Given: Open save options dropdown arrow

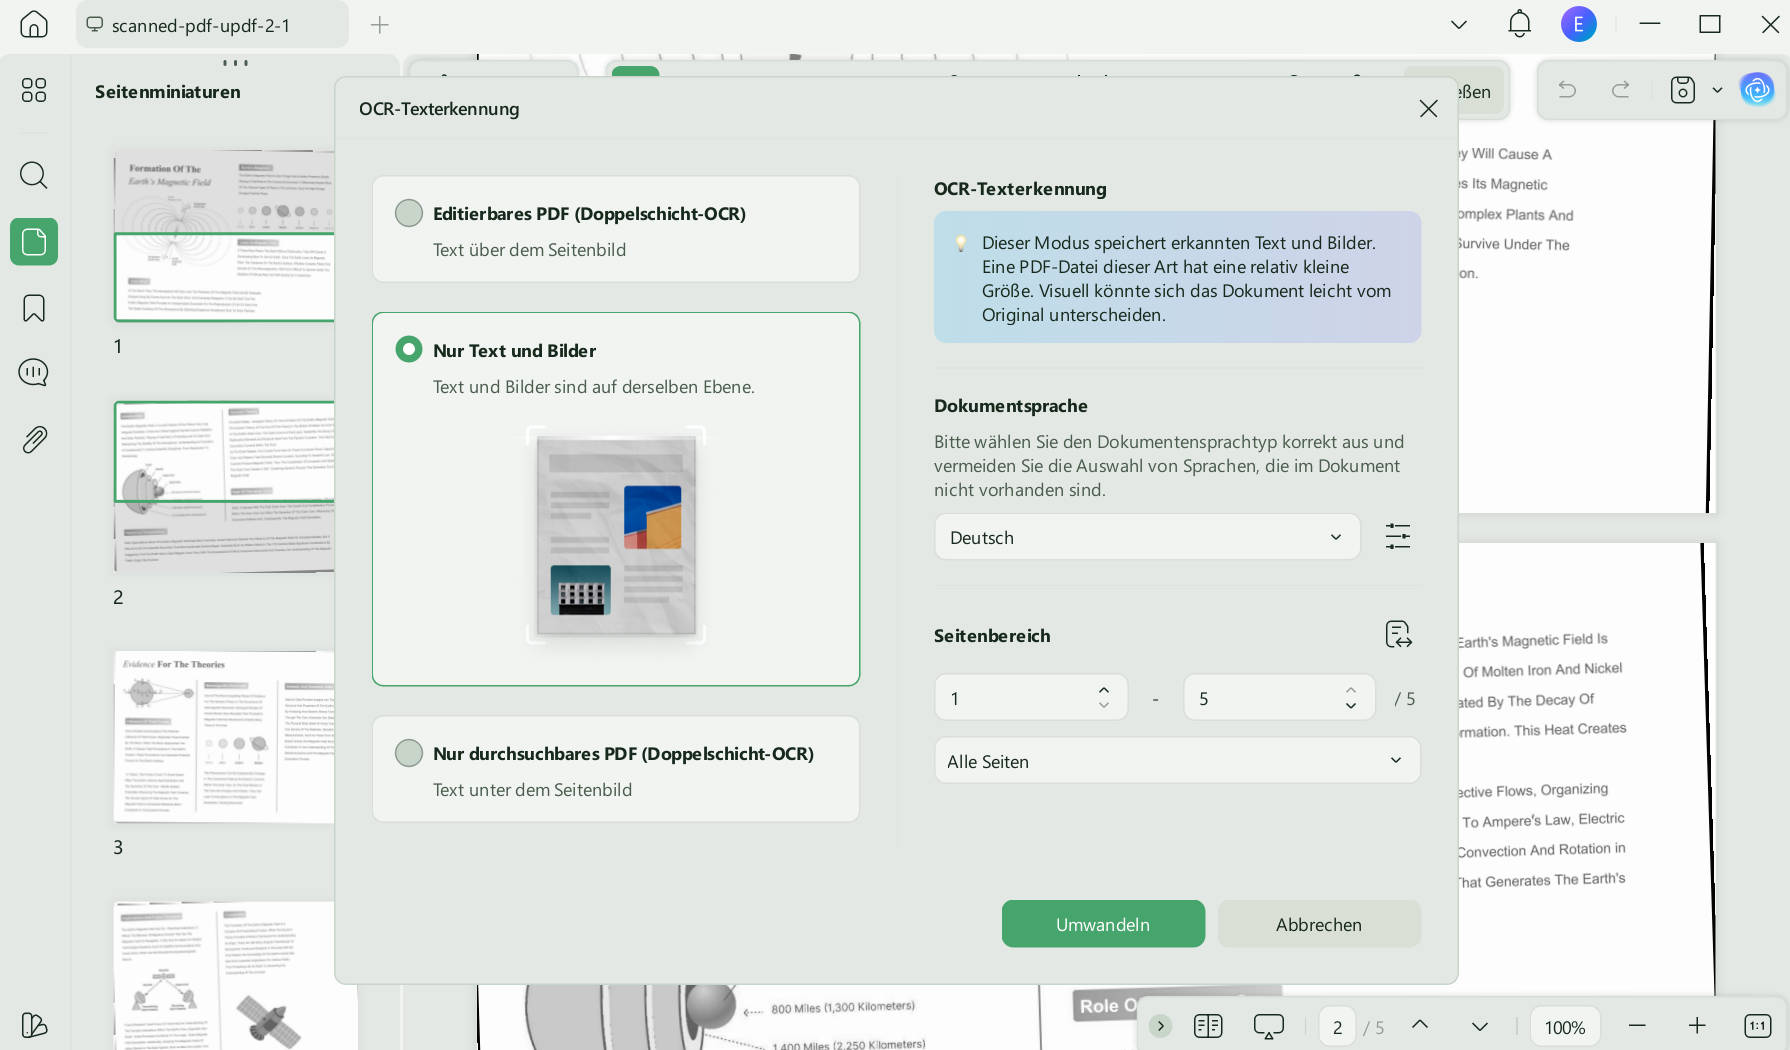Looking at the screenshot, I should pyautogui.click(x=1717, y=90).
